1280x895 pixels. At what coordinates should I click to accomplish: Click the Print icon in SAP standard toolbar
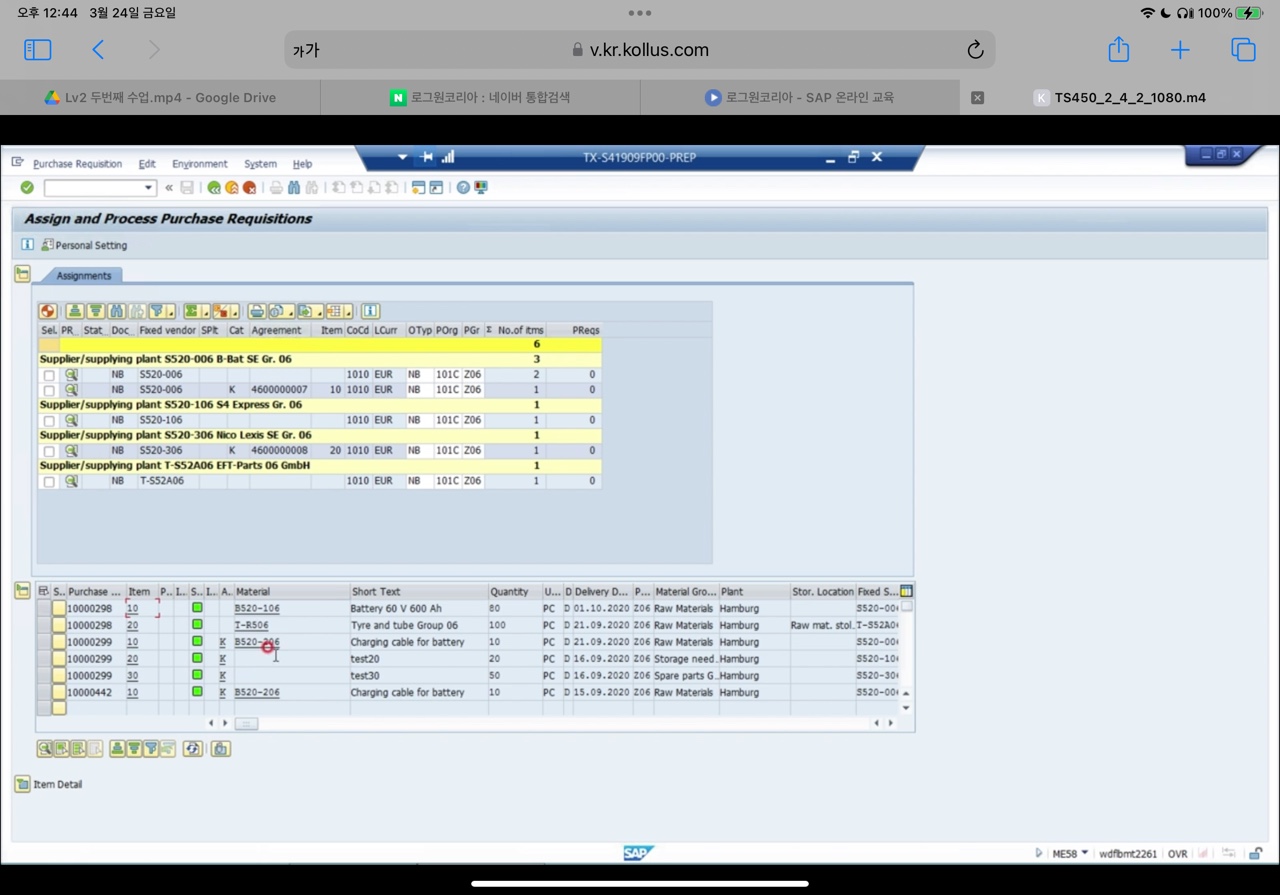tap(276, 188)
